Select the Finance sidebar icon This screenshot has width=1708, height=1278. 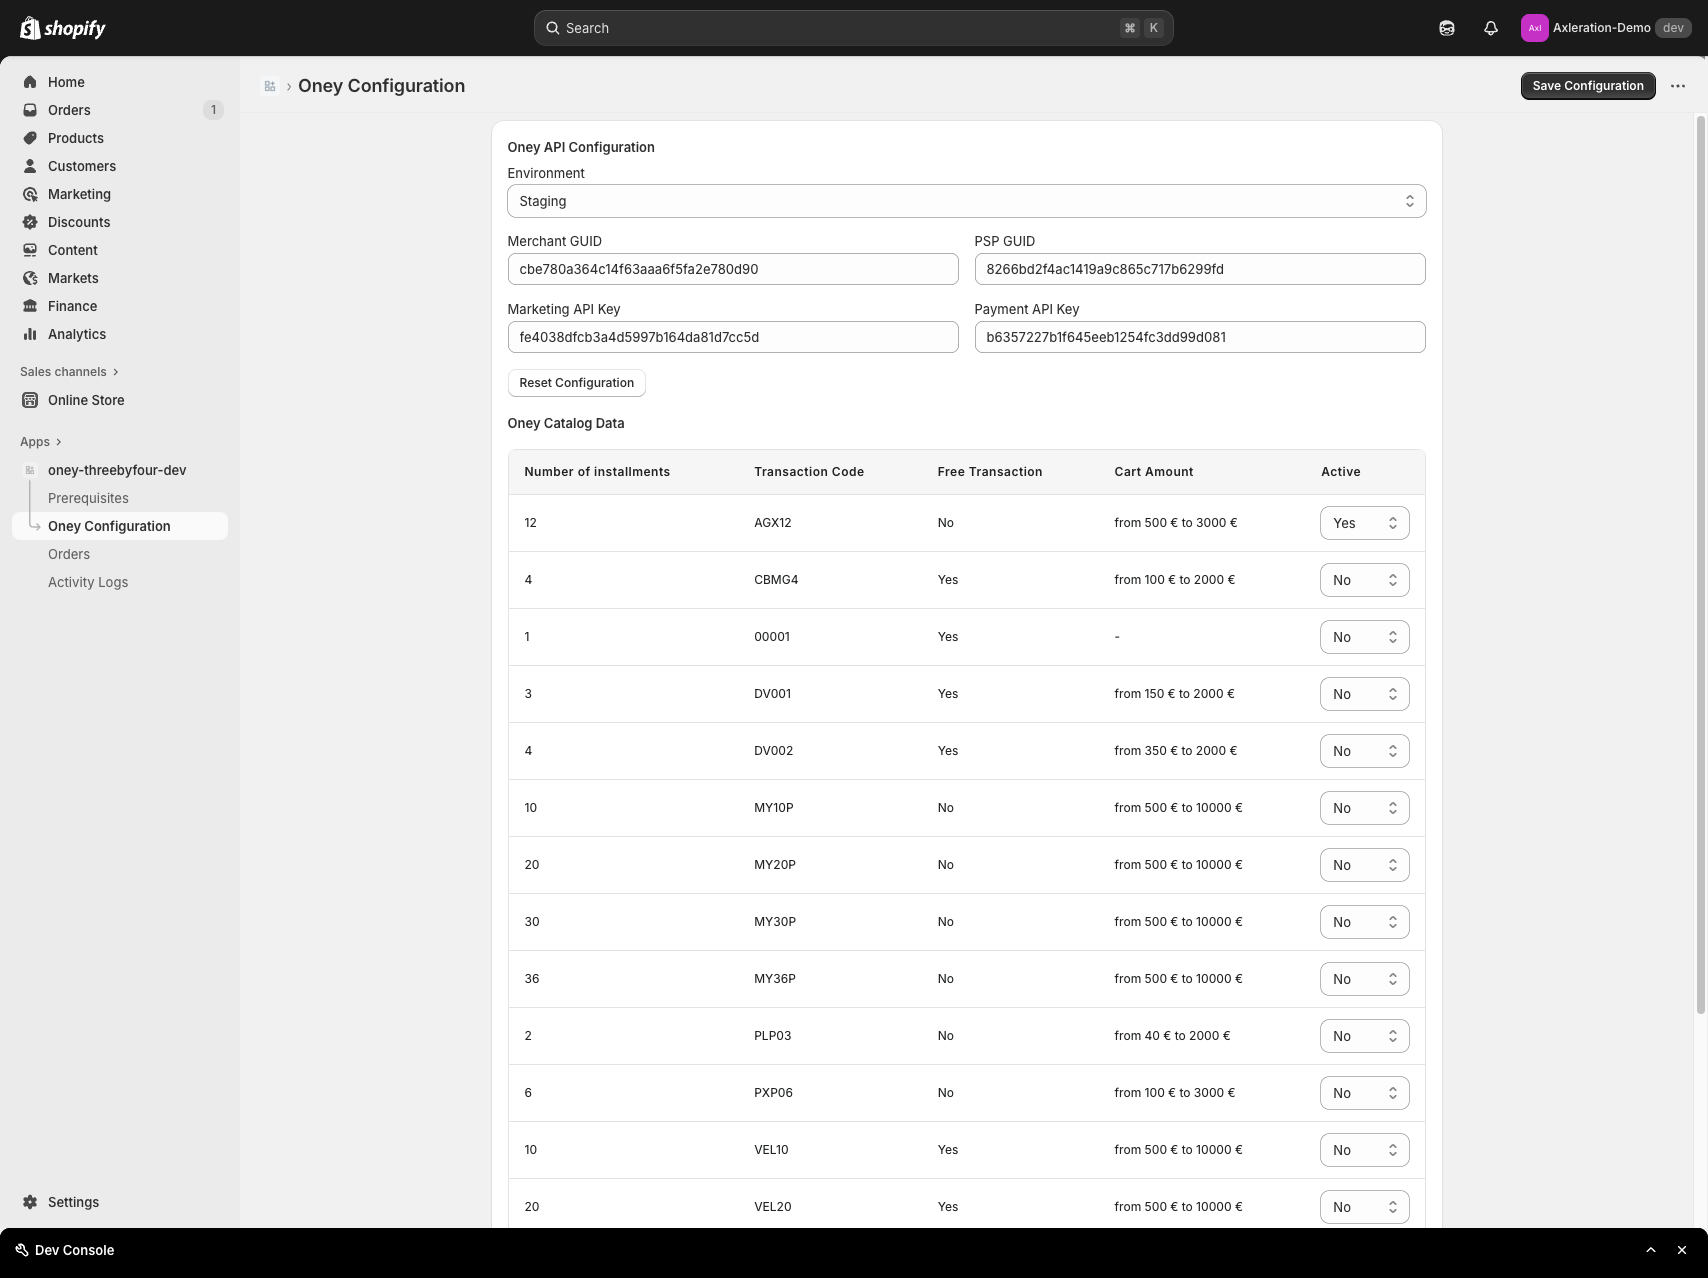30,306
